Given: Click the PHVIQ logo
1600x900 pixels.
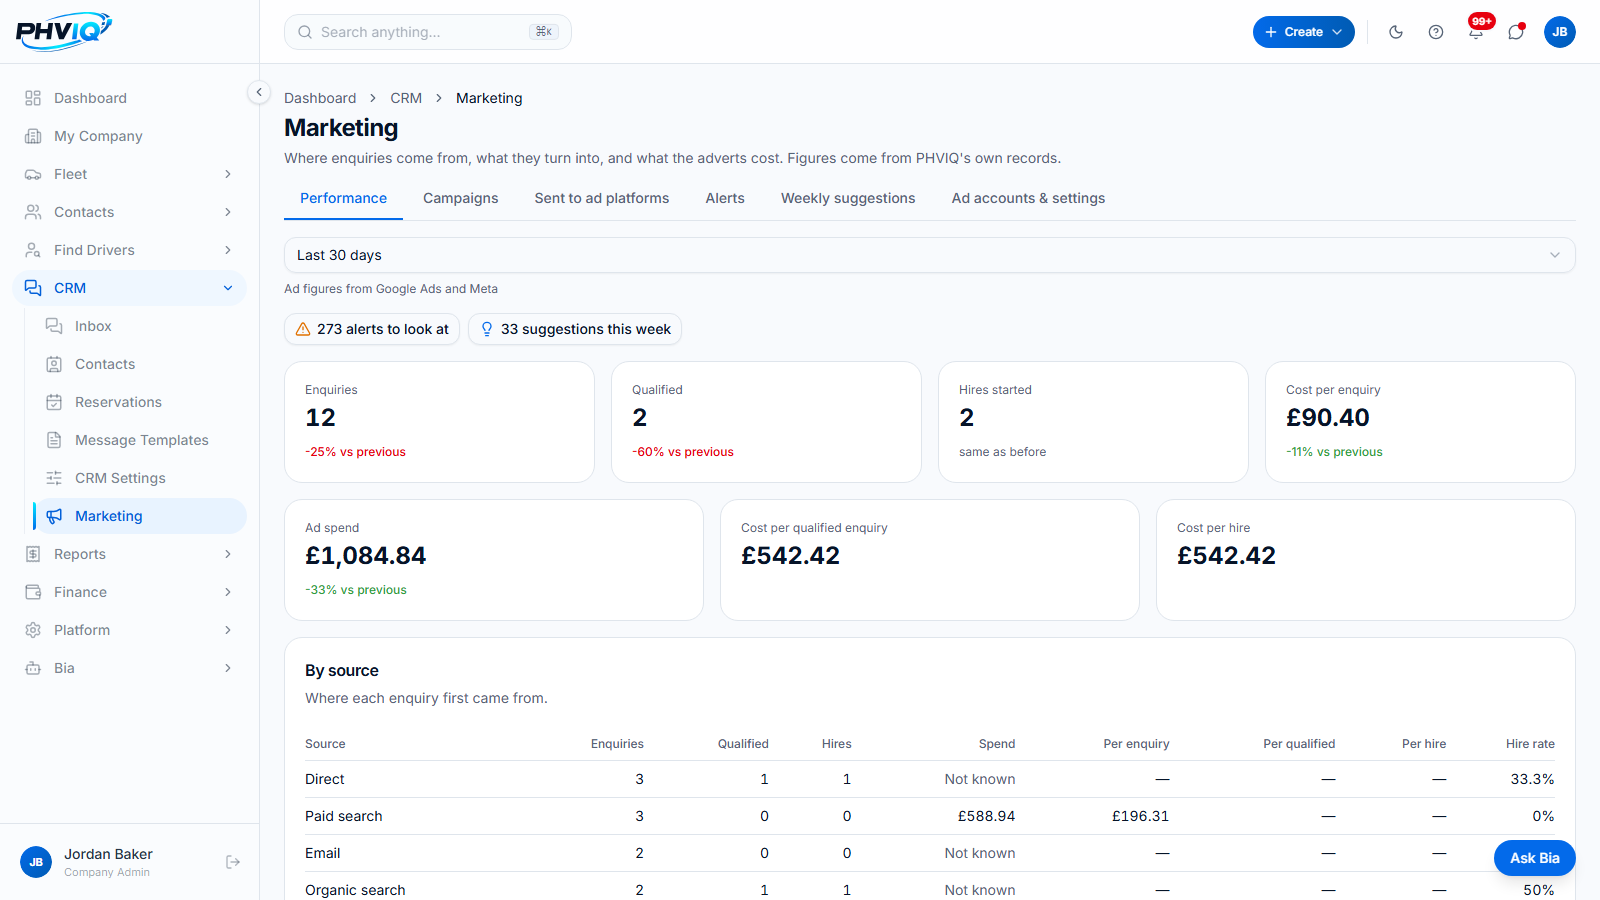Looking at the screenshot, I should click(64, 31).
